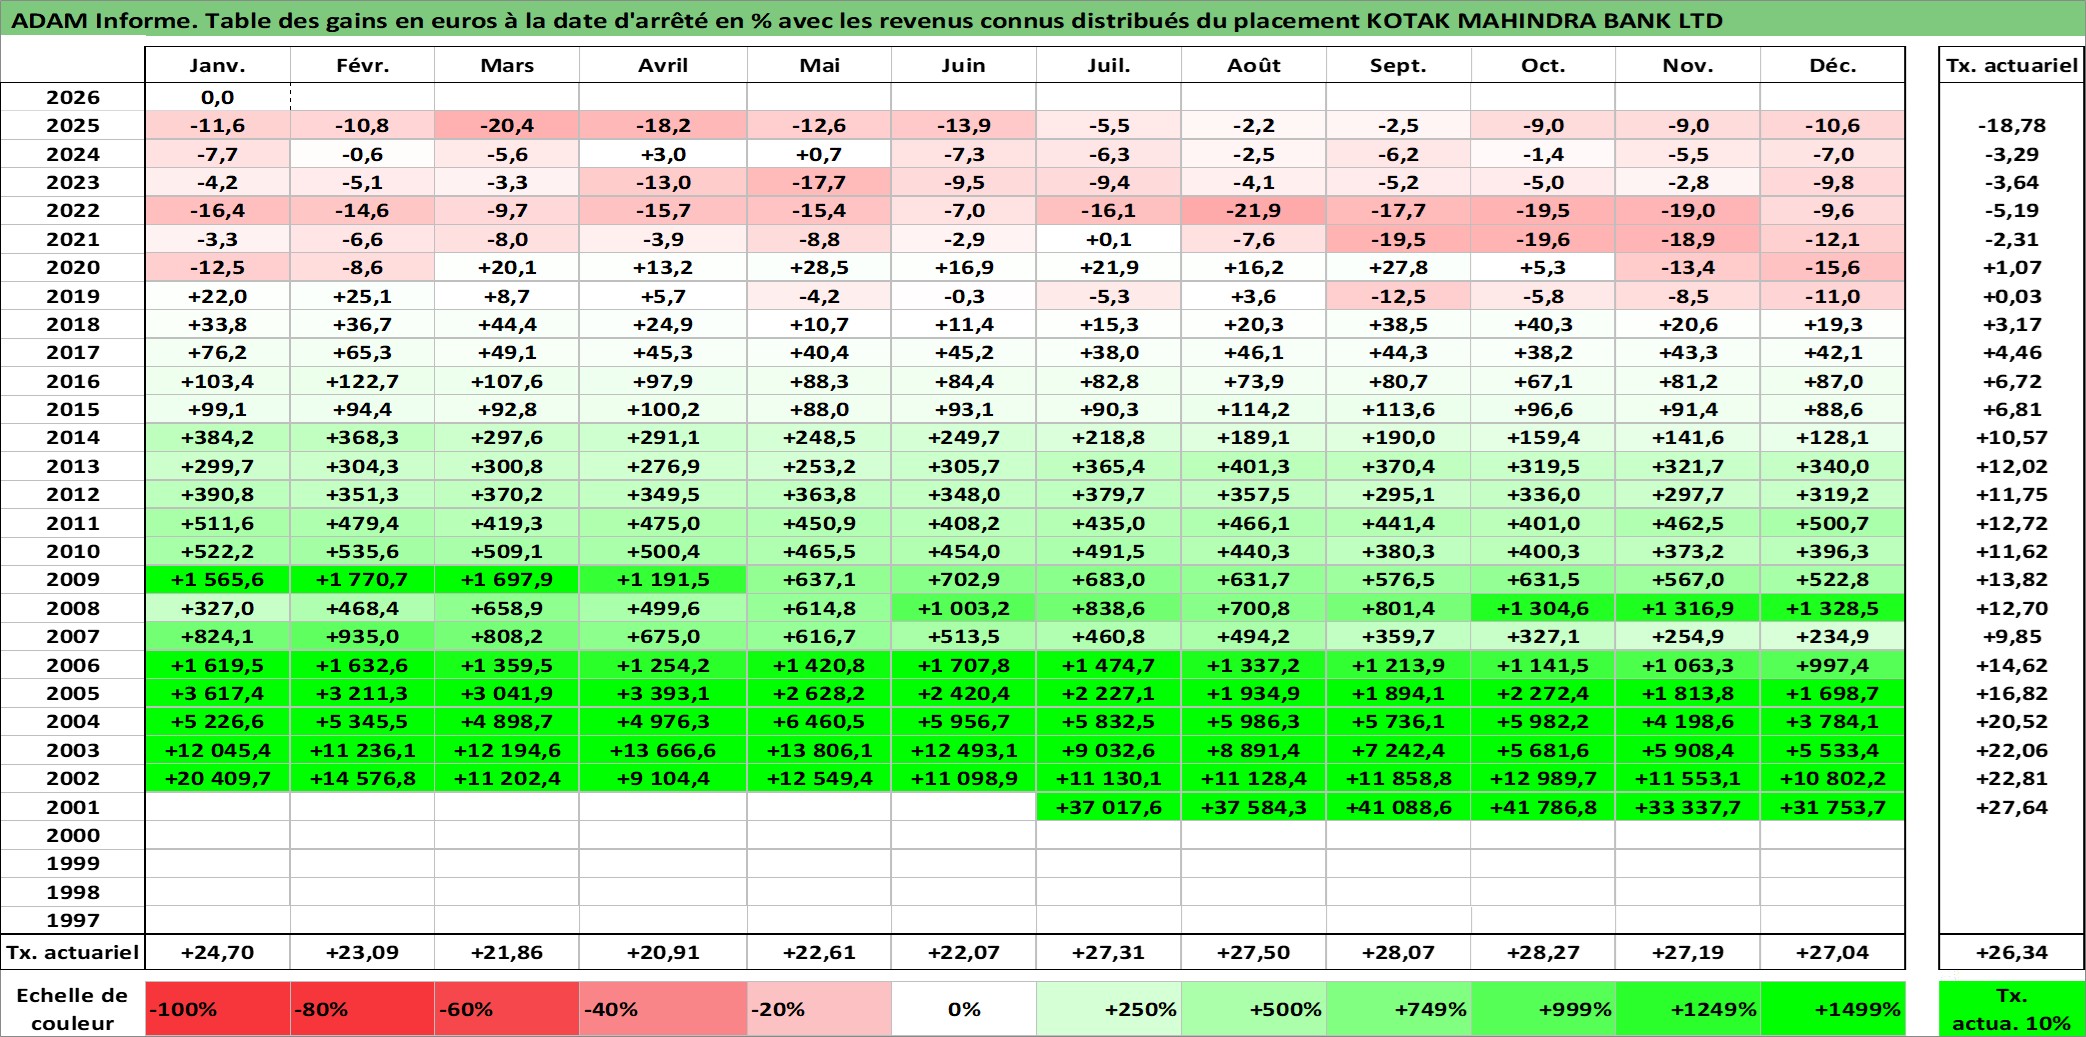Select the +935,0 cell in February 2007
The image size is (2086, 1037).
362,636
